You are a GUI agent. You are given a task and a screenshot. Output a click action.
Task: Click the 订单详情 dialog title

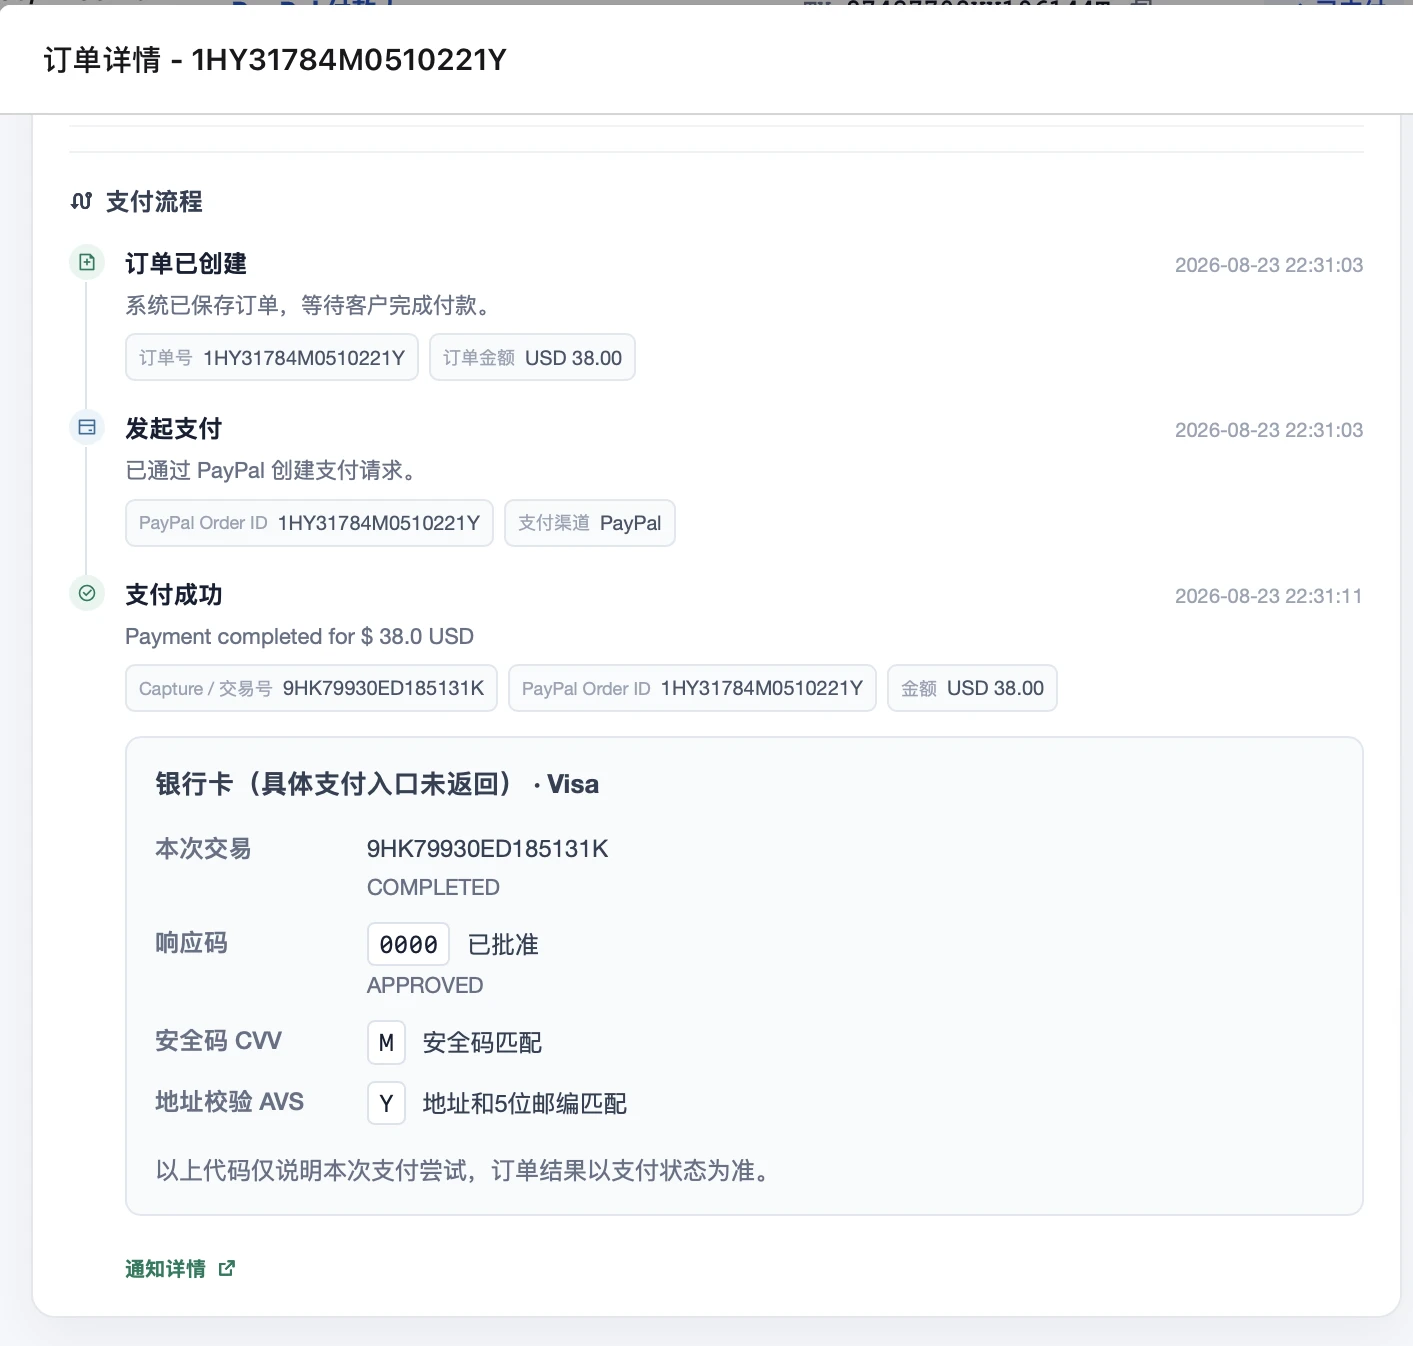click(275, 60)
